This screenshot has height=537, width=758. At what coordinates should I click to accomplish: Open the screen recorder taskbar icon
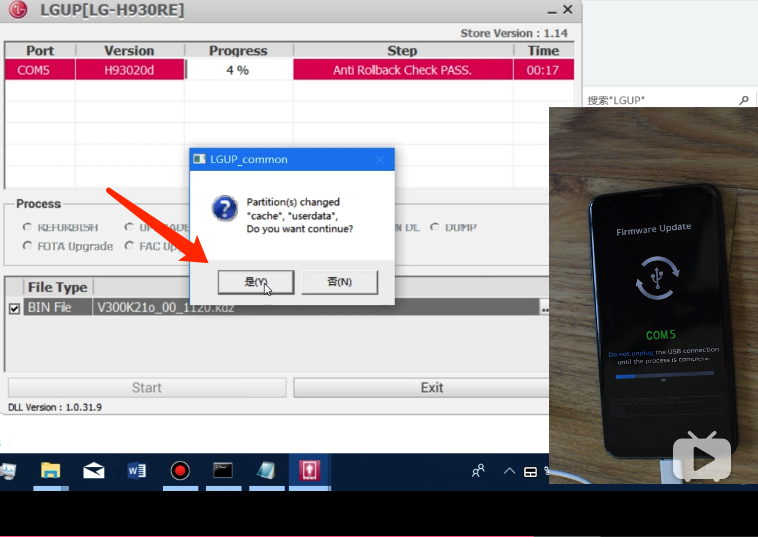[x=180, y=471]
